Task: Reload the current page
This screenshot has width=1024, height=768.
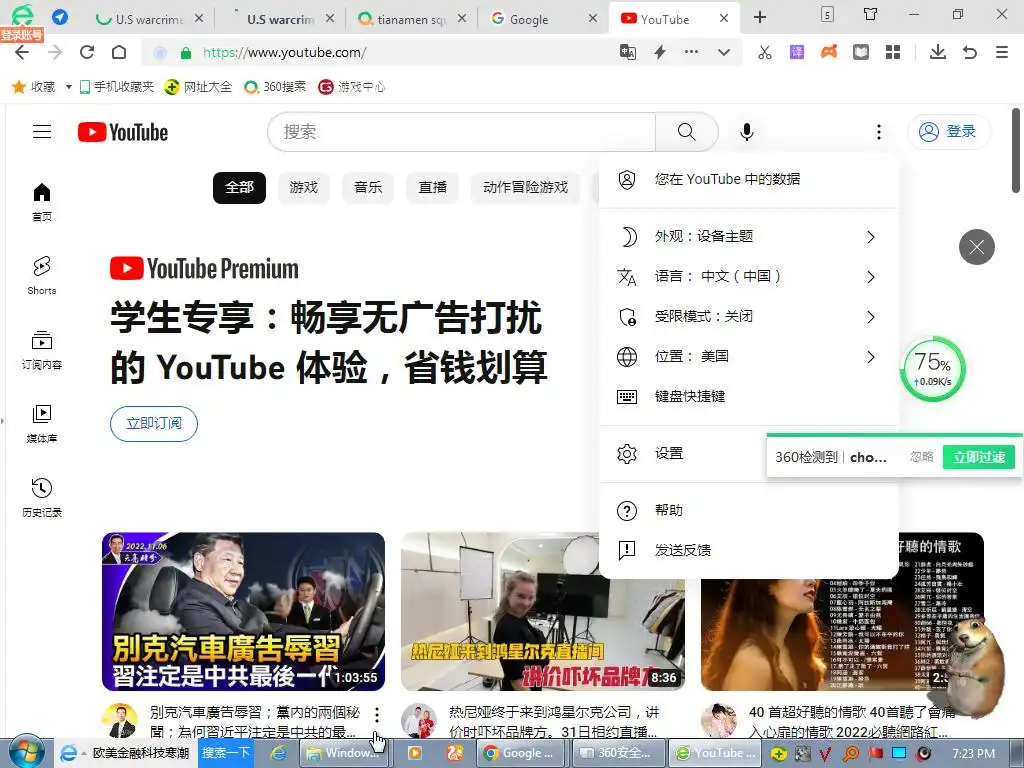Action: (87, 52)
